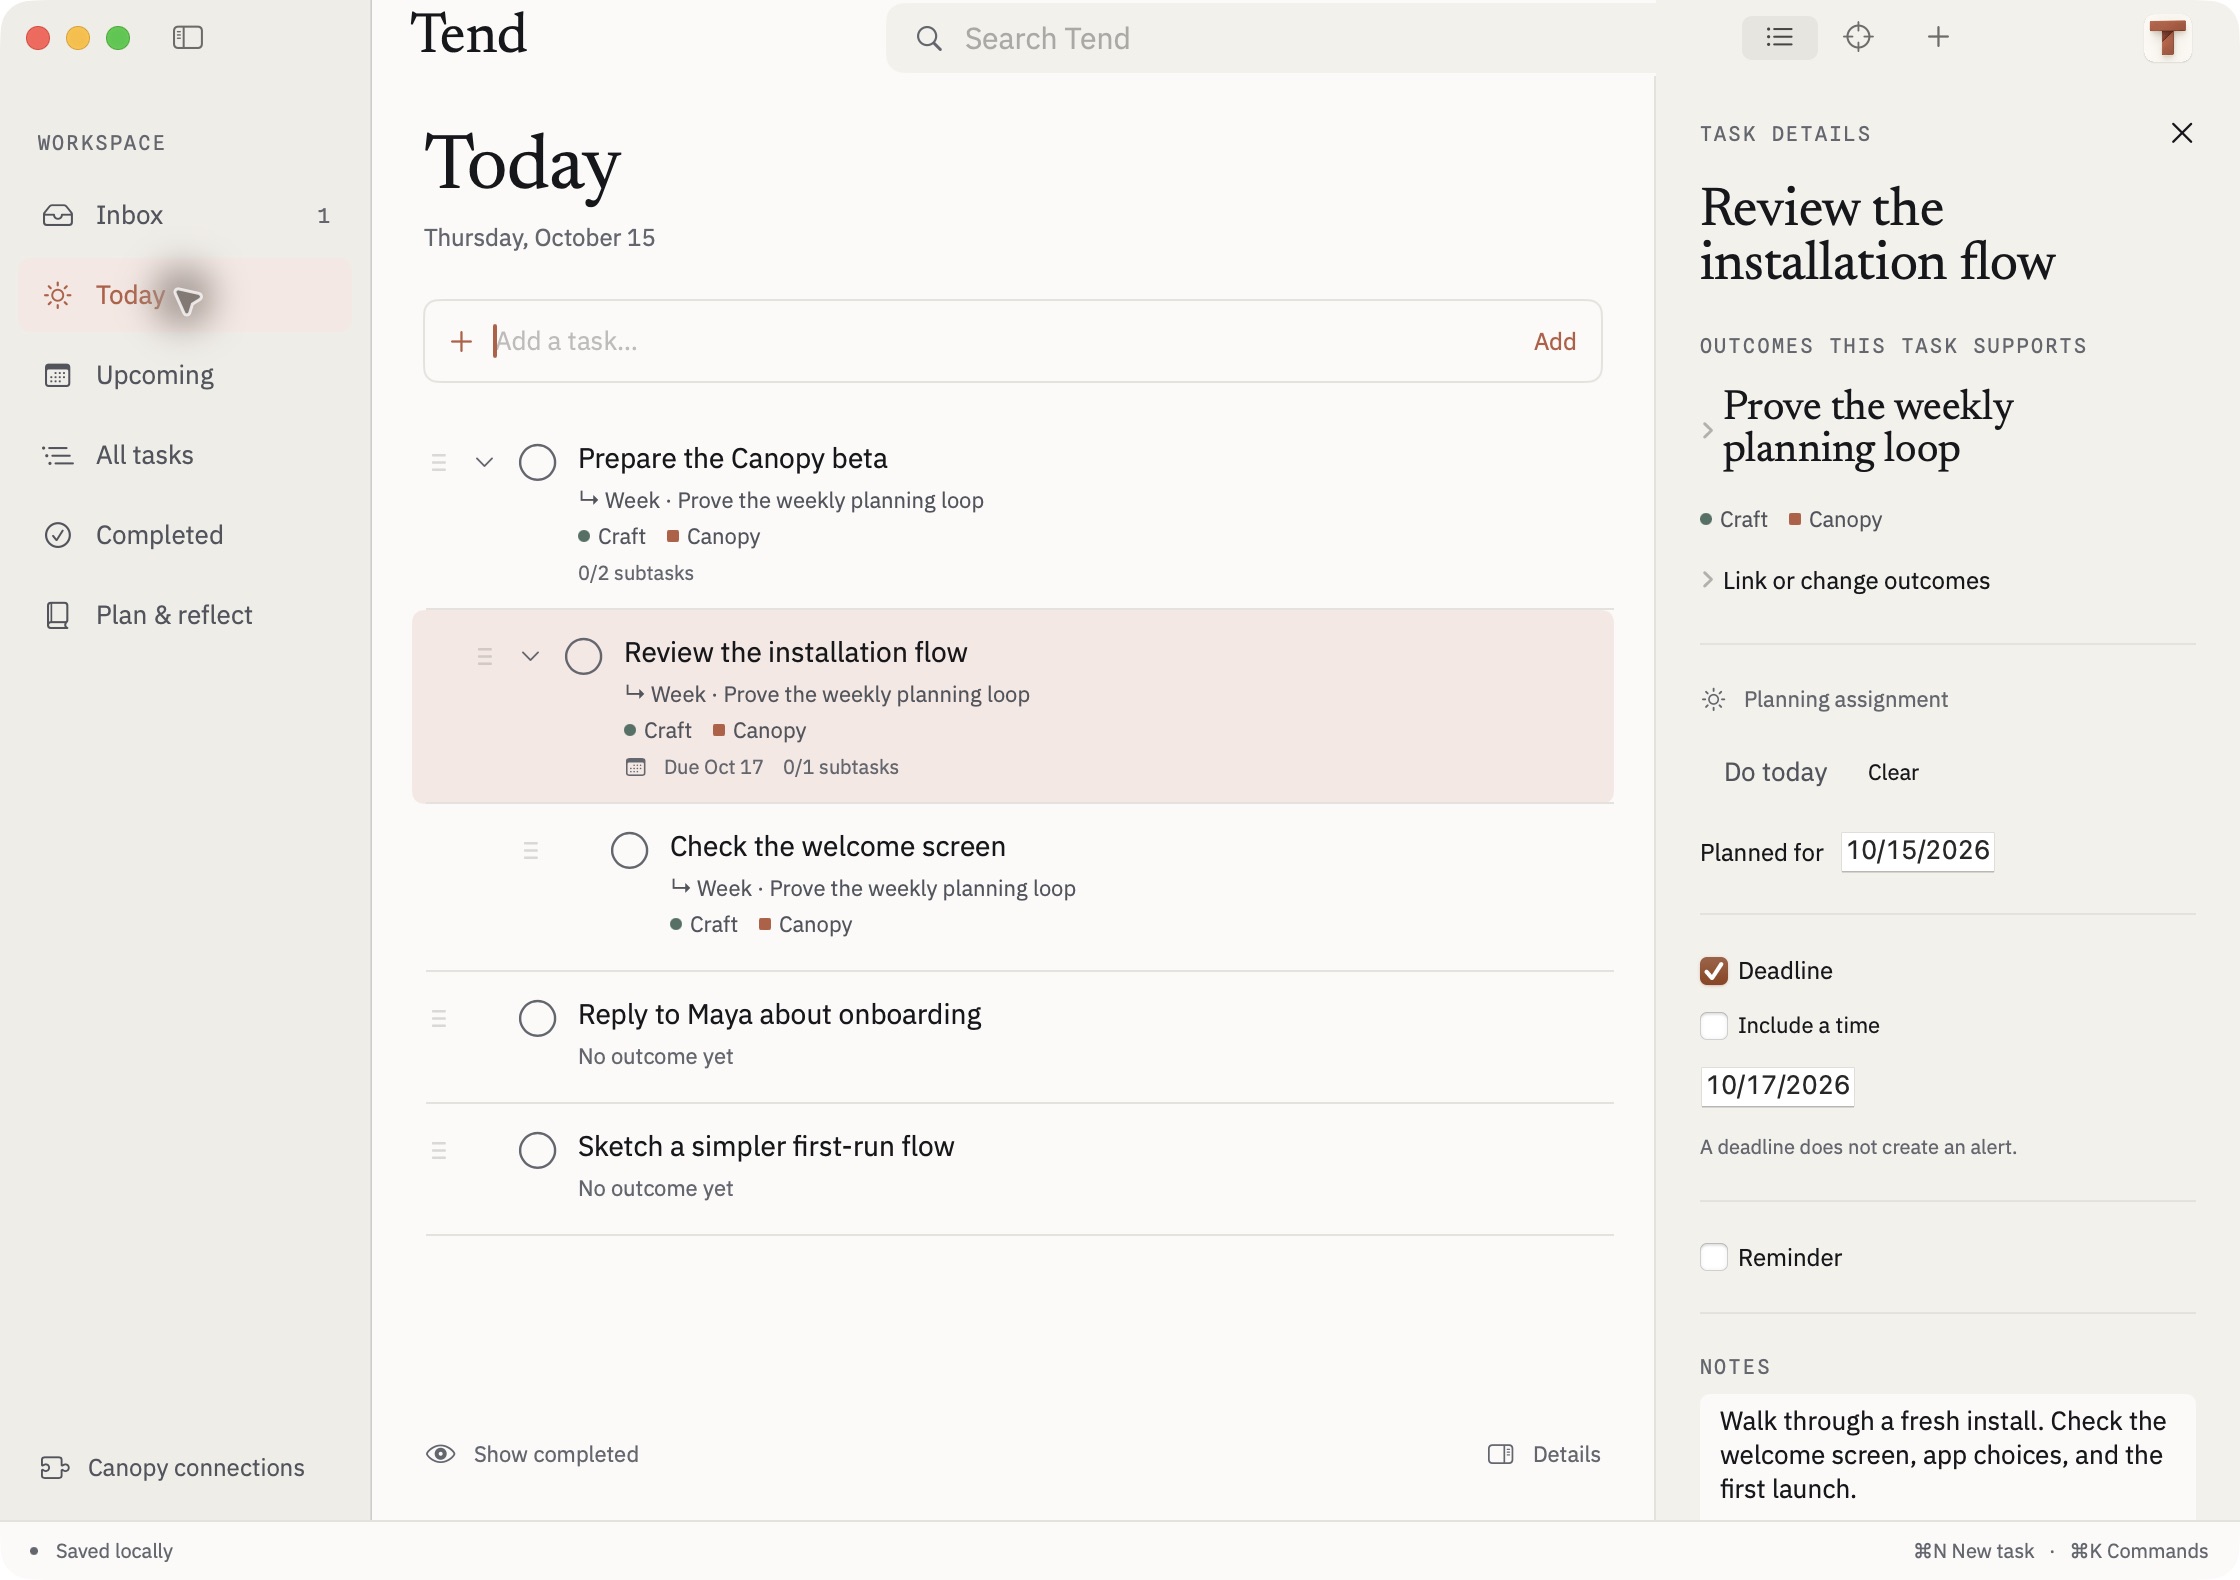Viewport: 2240px width, 1580px height.
Task: Mark Review the installation flow as done
Action: click(583, 656)
